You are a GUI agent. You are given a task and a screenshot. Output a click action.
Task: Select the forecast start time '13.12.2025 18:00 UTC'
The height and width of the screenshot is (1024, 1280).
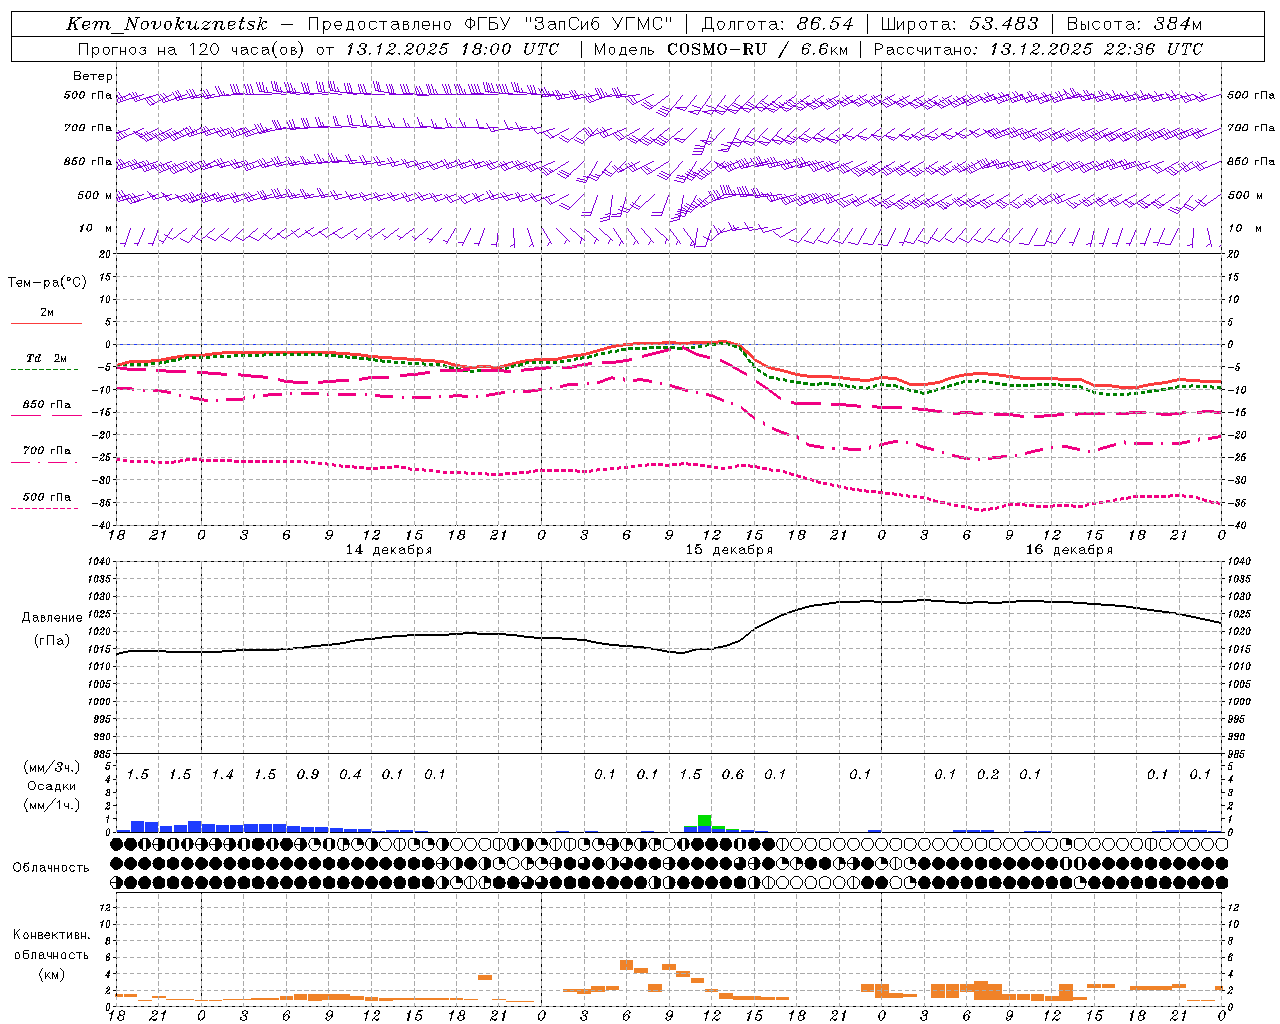point(452,49)
